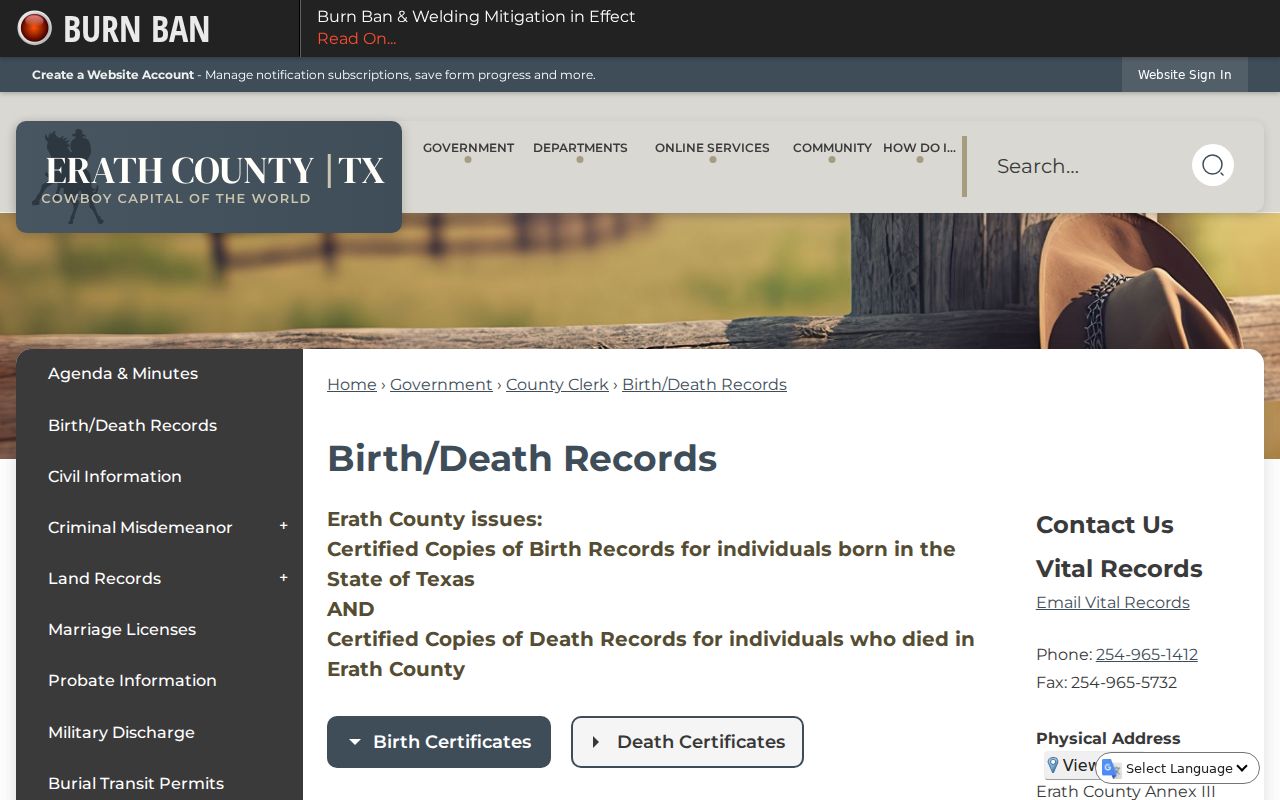Expand the Death Certificates section
Viewport: 1280px width, 800px height.
pos(687,742)
